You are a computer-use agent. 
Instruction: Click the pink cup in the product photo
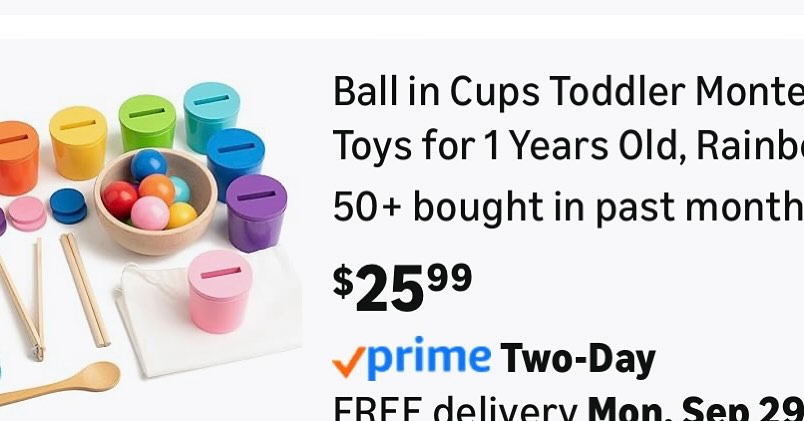pos(220,291)
